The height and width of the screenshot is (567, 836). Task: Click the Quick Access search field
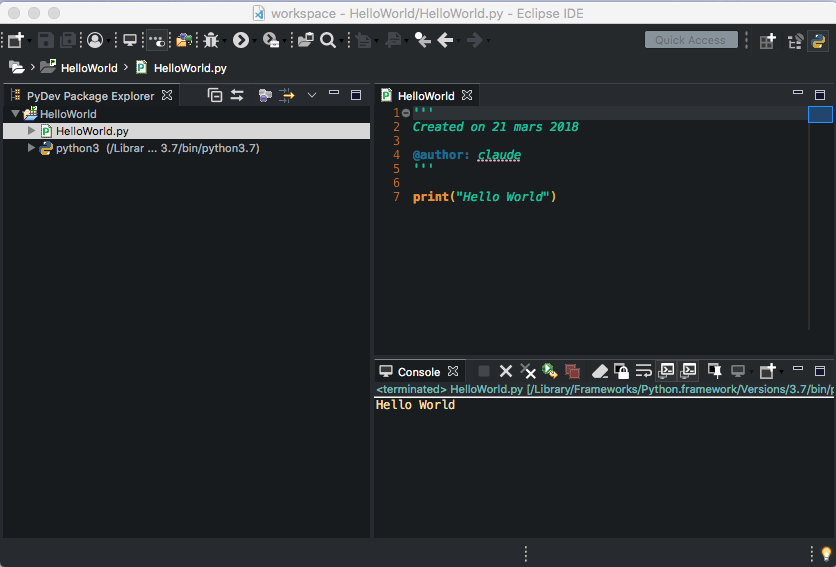click(691, 40)
